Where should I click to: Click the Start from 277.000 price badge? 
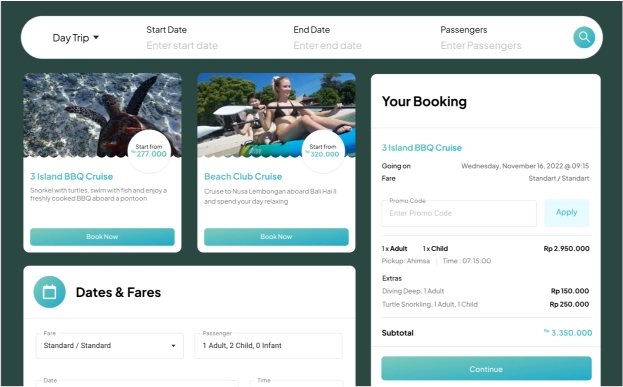click(x=149, y=151)
